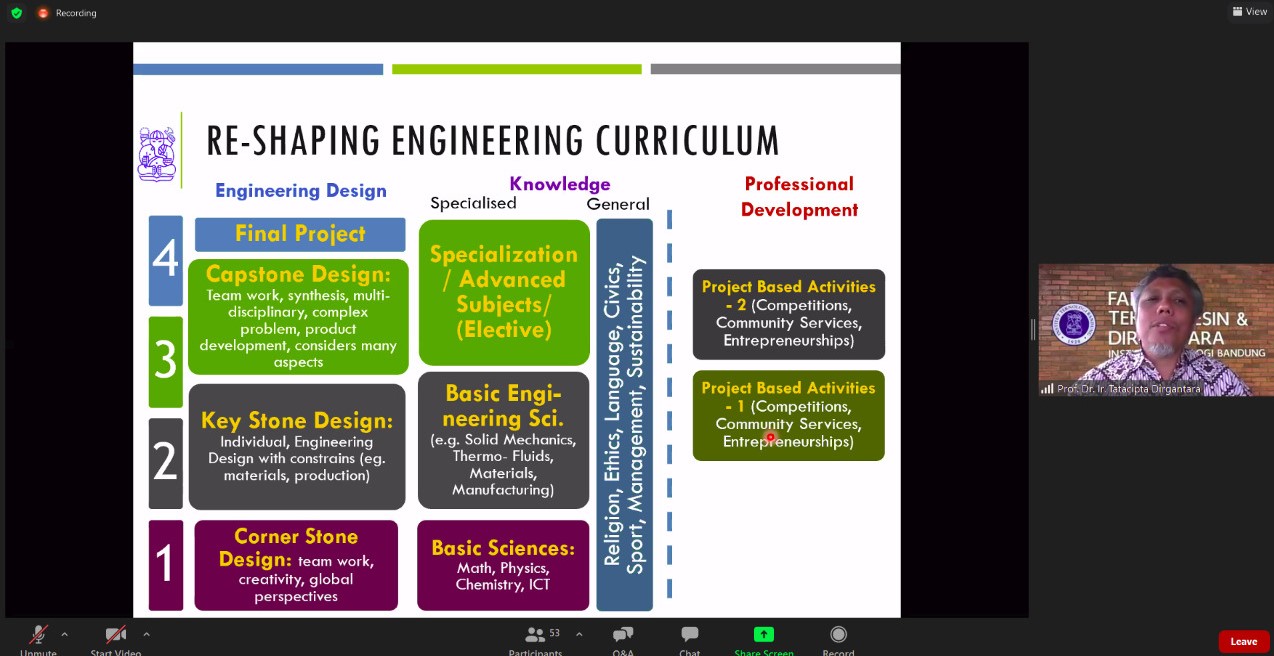
Task: Click the Final Project box on slide
Action: (300, 234)
